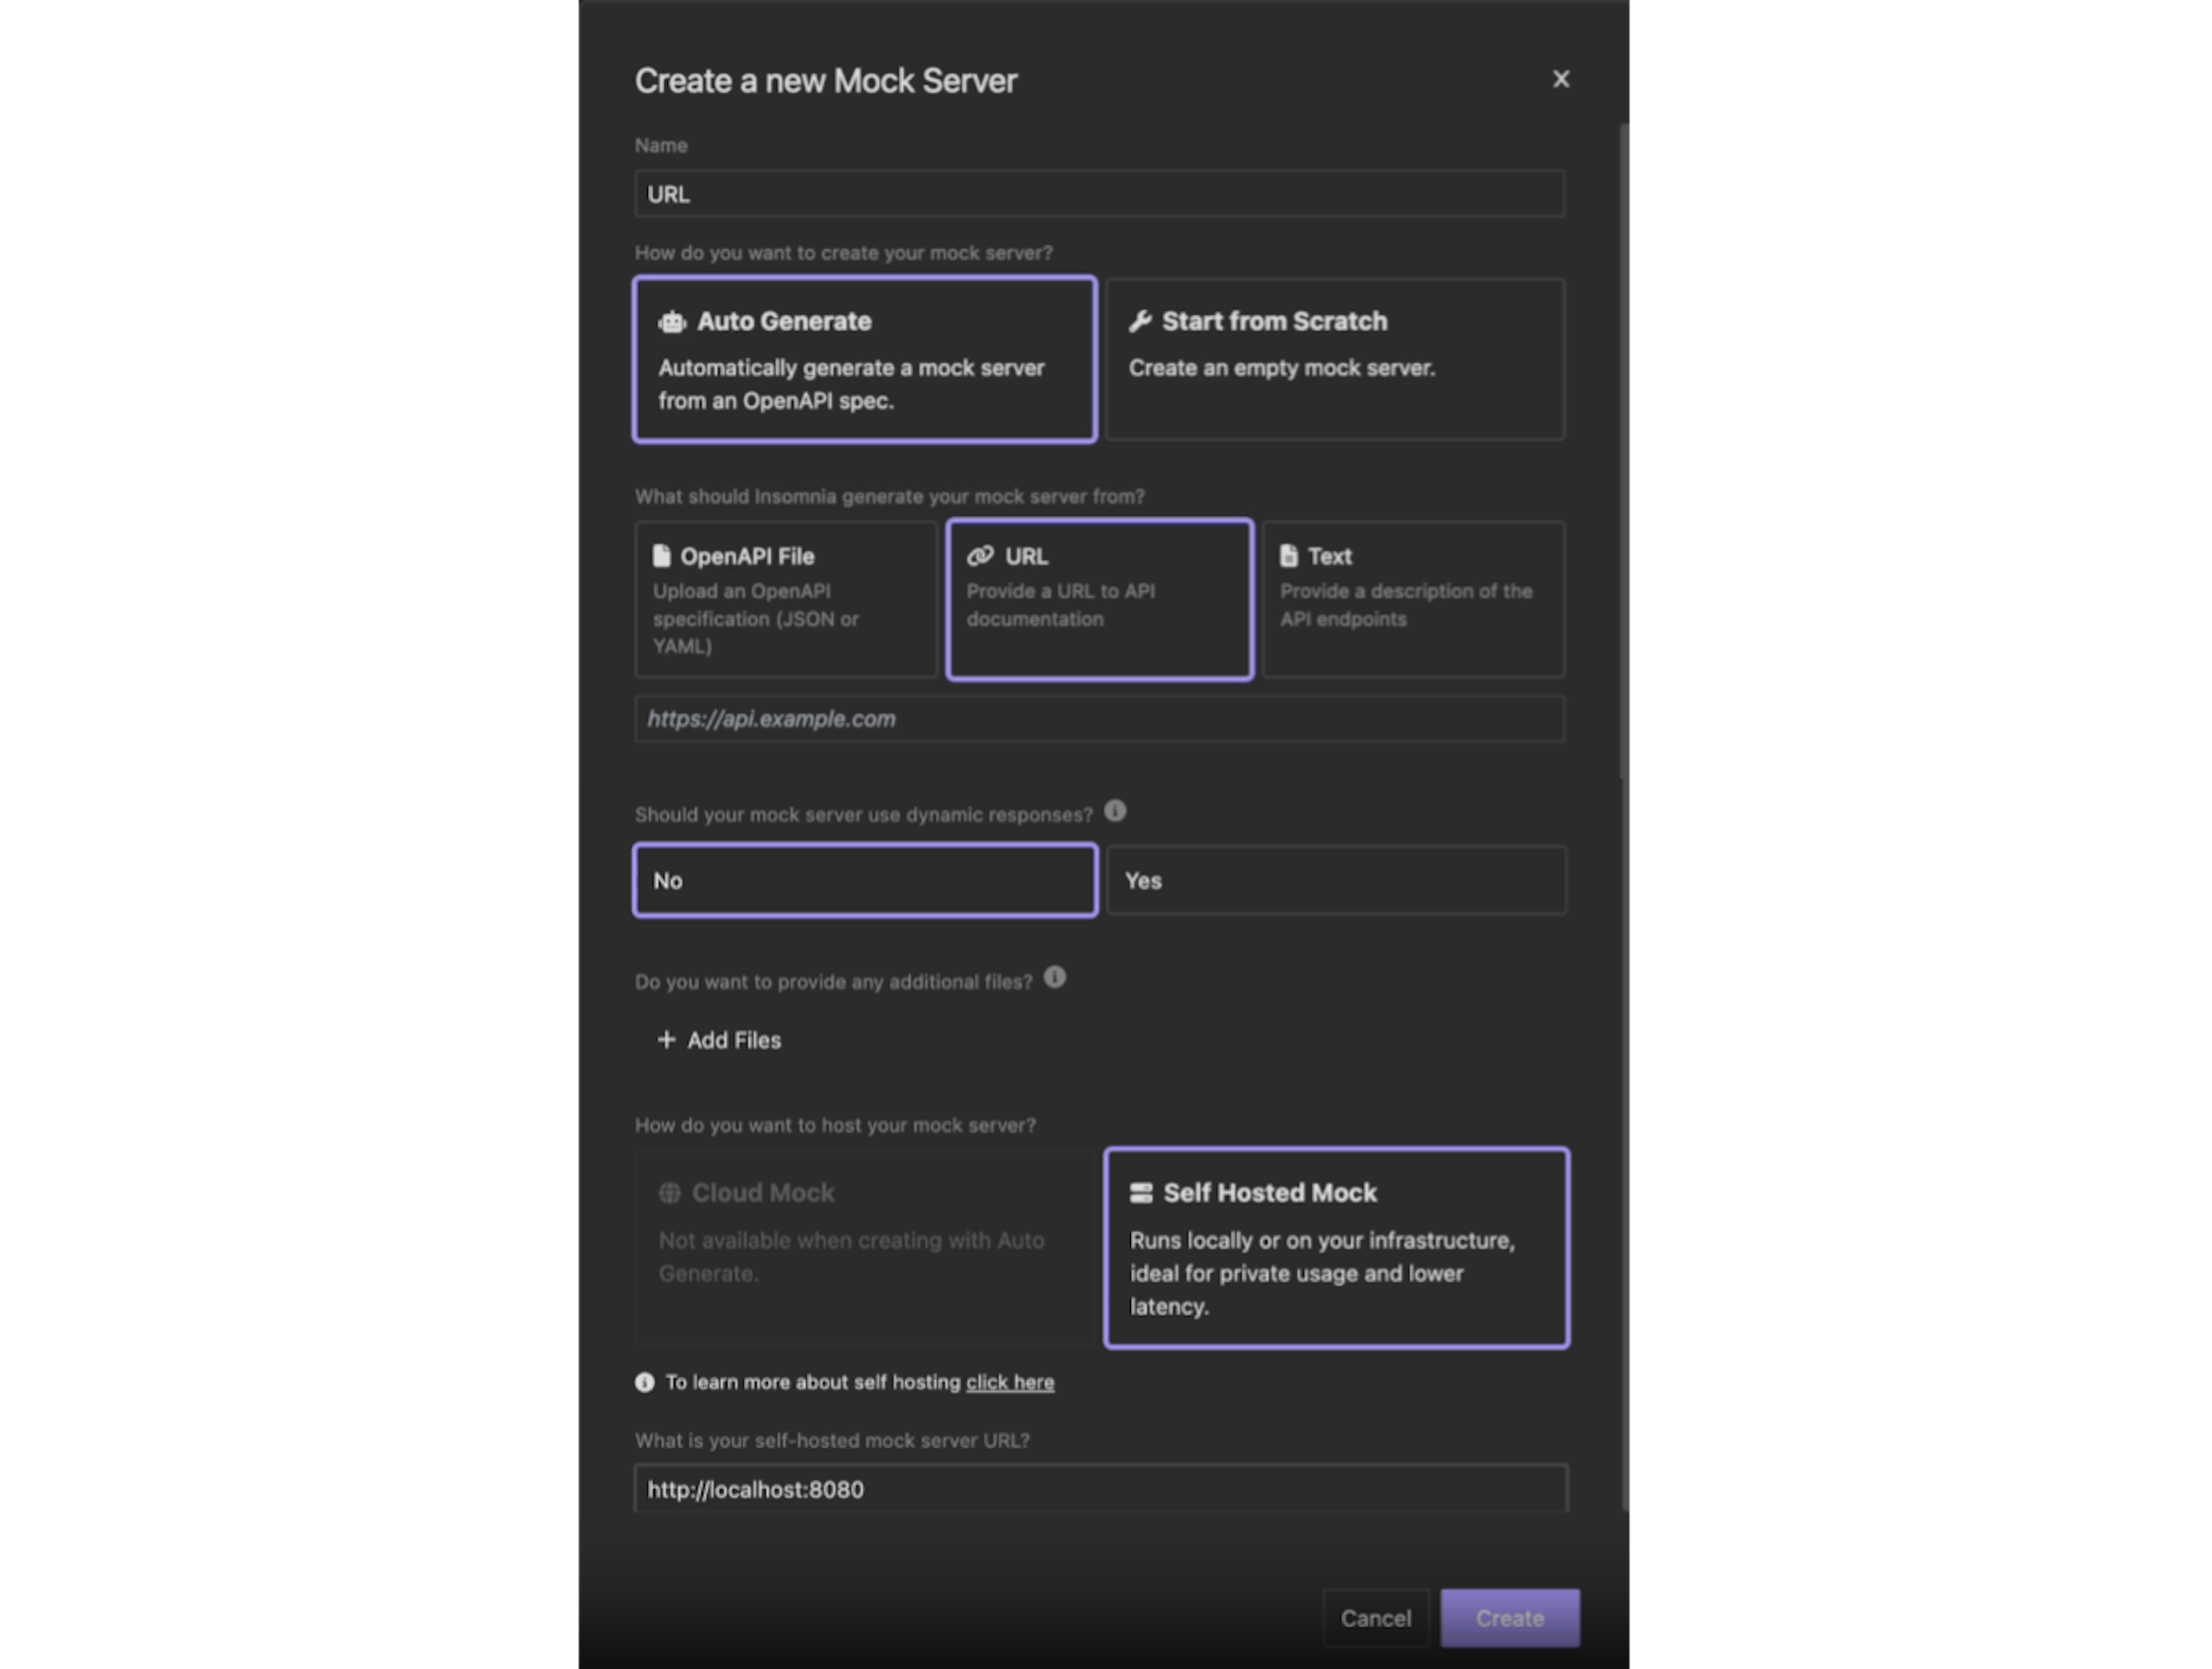Click the server icon beside Self Hosted Mock

click(1141, 1193)
